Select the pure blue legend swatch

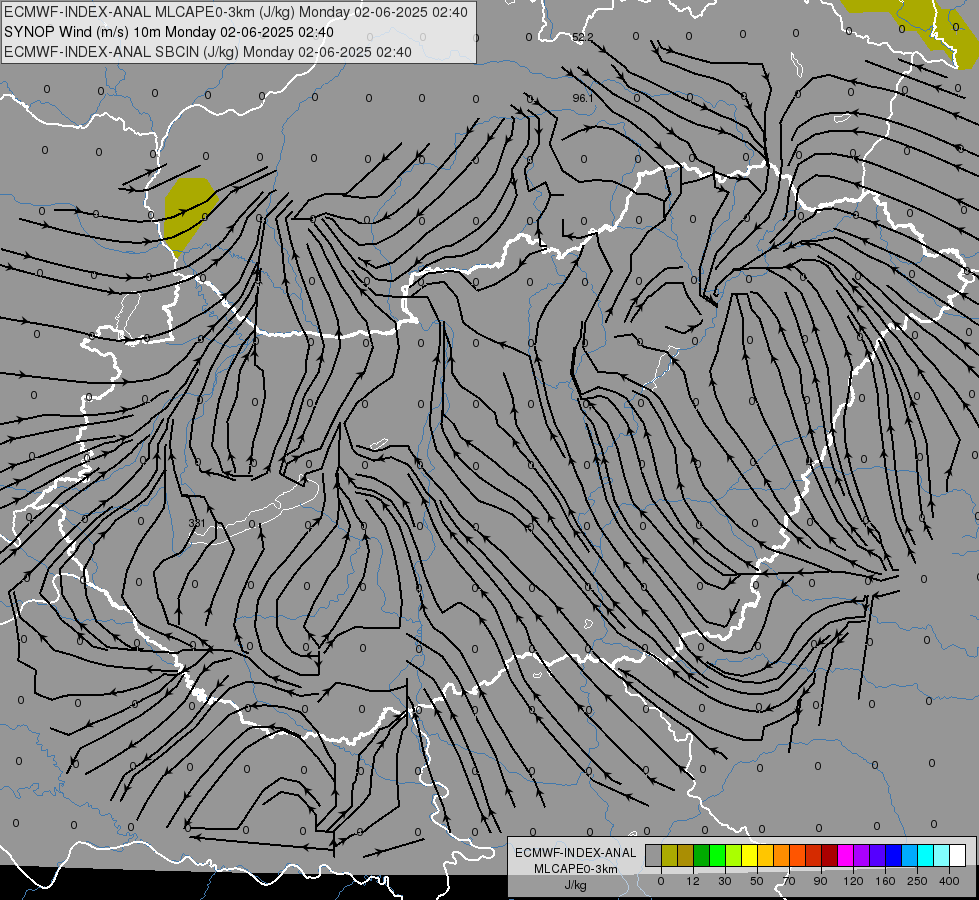893,856
